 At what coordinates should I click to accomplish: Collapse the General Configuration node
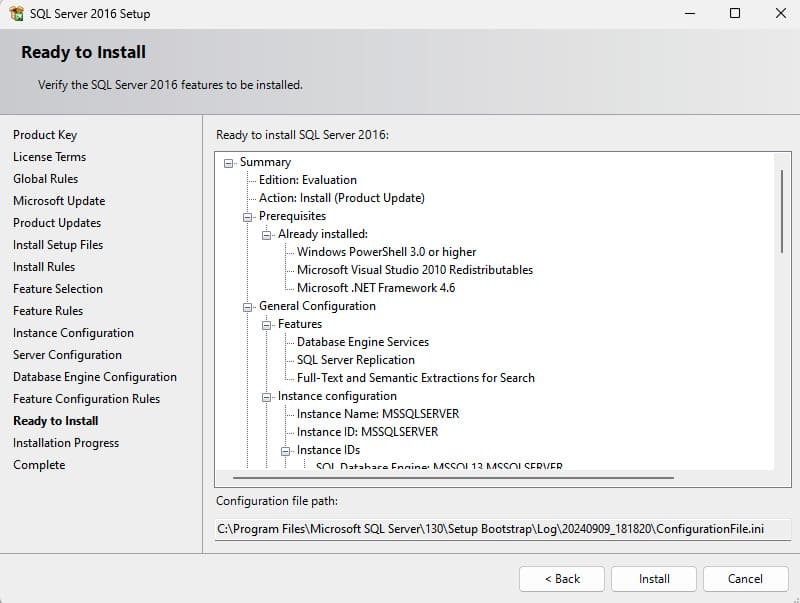pos(248,306)
